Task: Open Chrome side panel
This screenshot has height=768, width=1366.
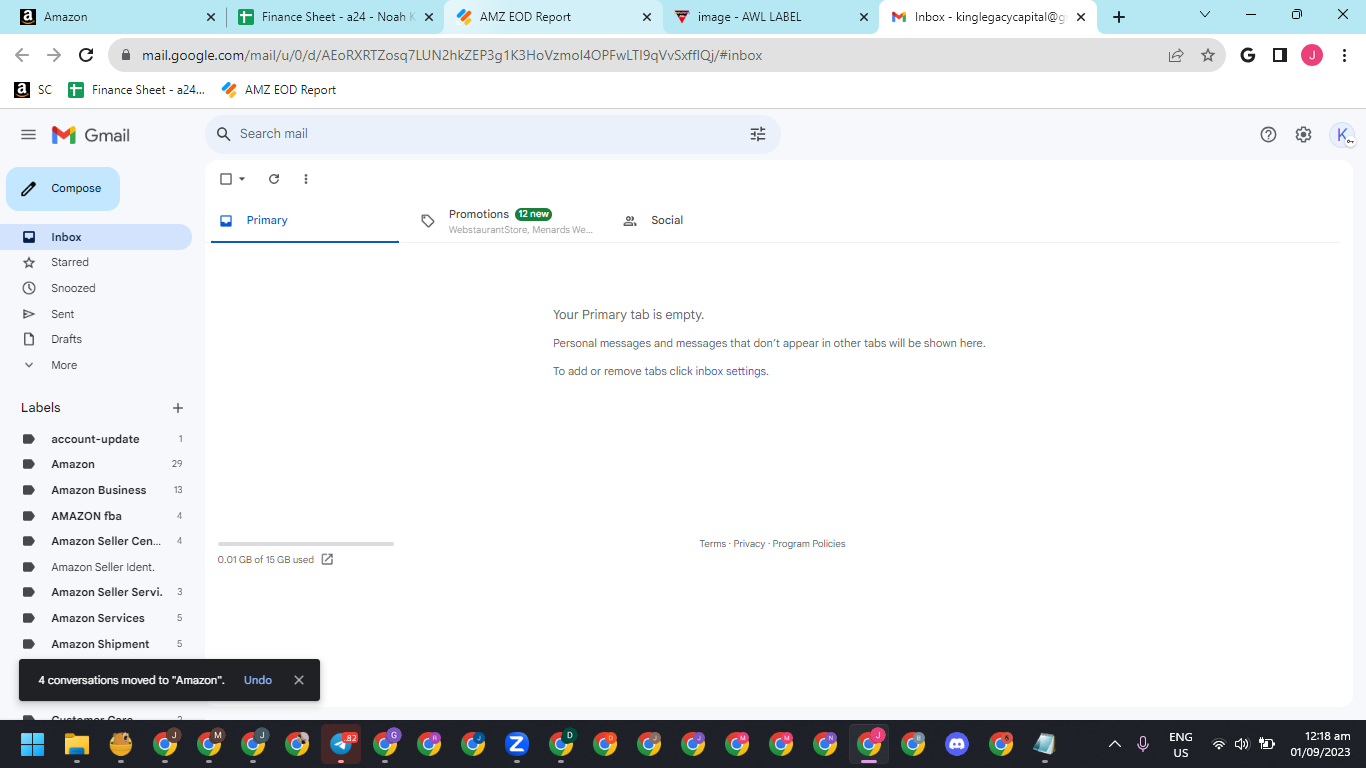Action: (1279, 55)
